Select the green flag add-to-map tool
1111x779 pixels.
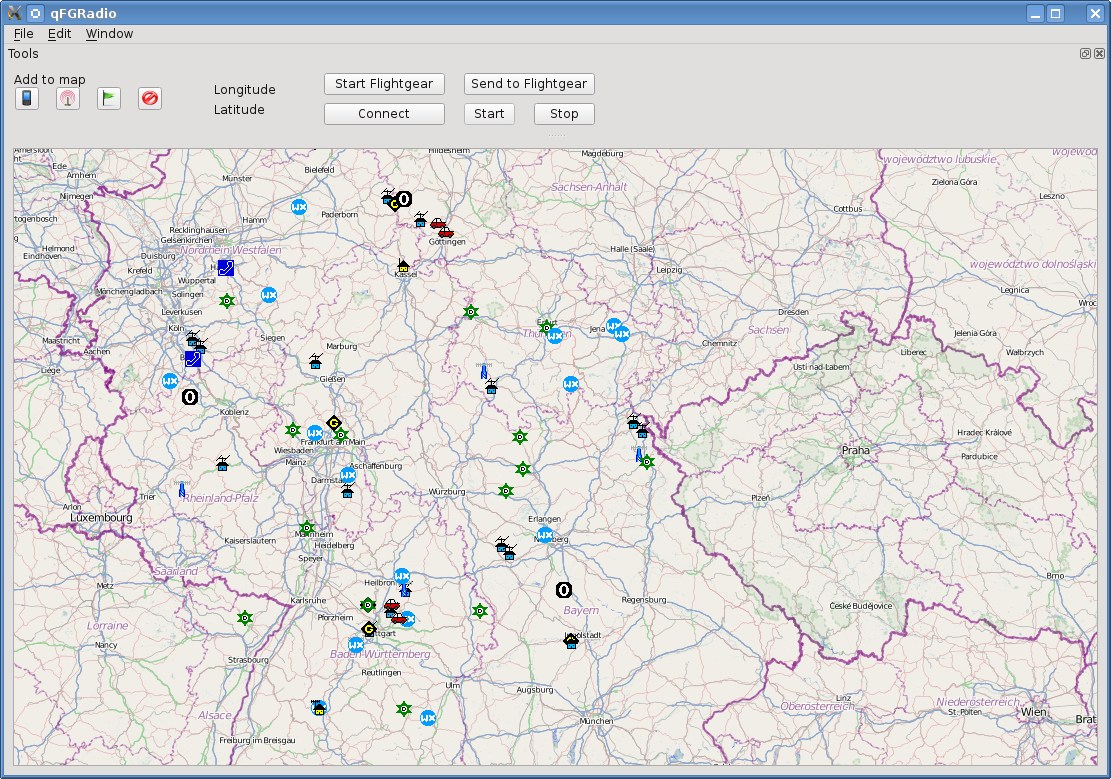pos(109,98)
